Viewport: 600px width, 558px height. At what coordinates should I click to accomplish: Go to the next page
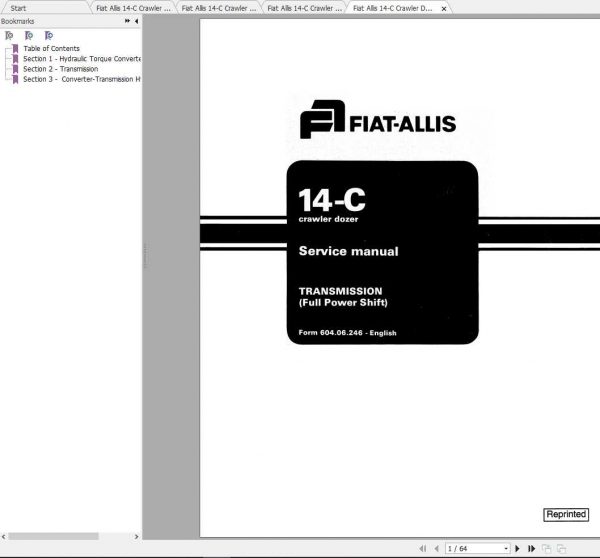click(517, 548)
